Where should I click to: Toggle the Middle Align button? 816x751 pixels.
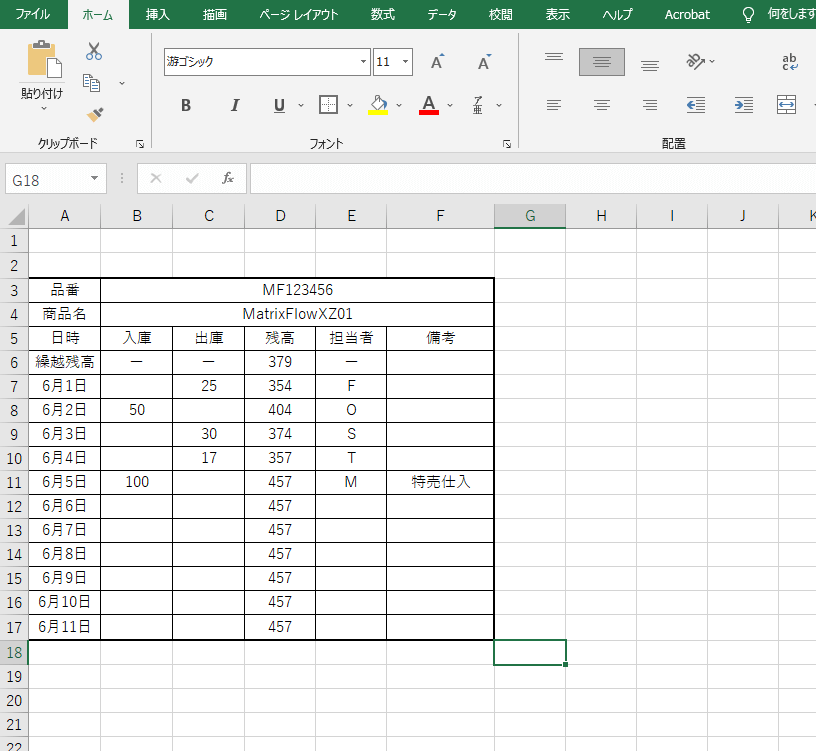(601, 62)
